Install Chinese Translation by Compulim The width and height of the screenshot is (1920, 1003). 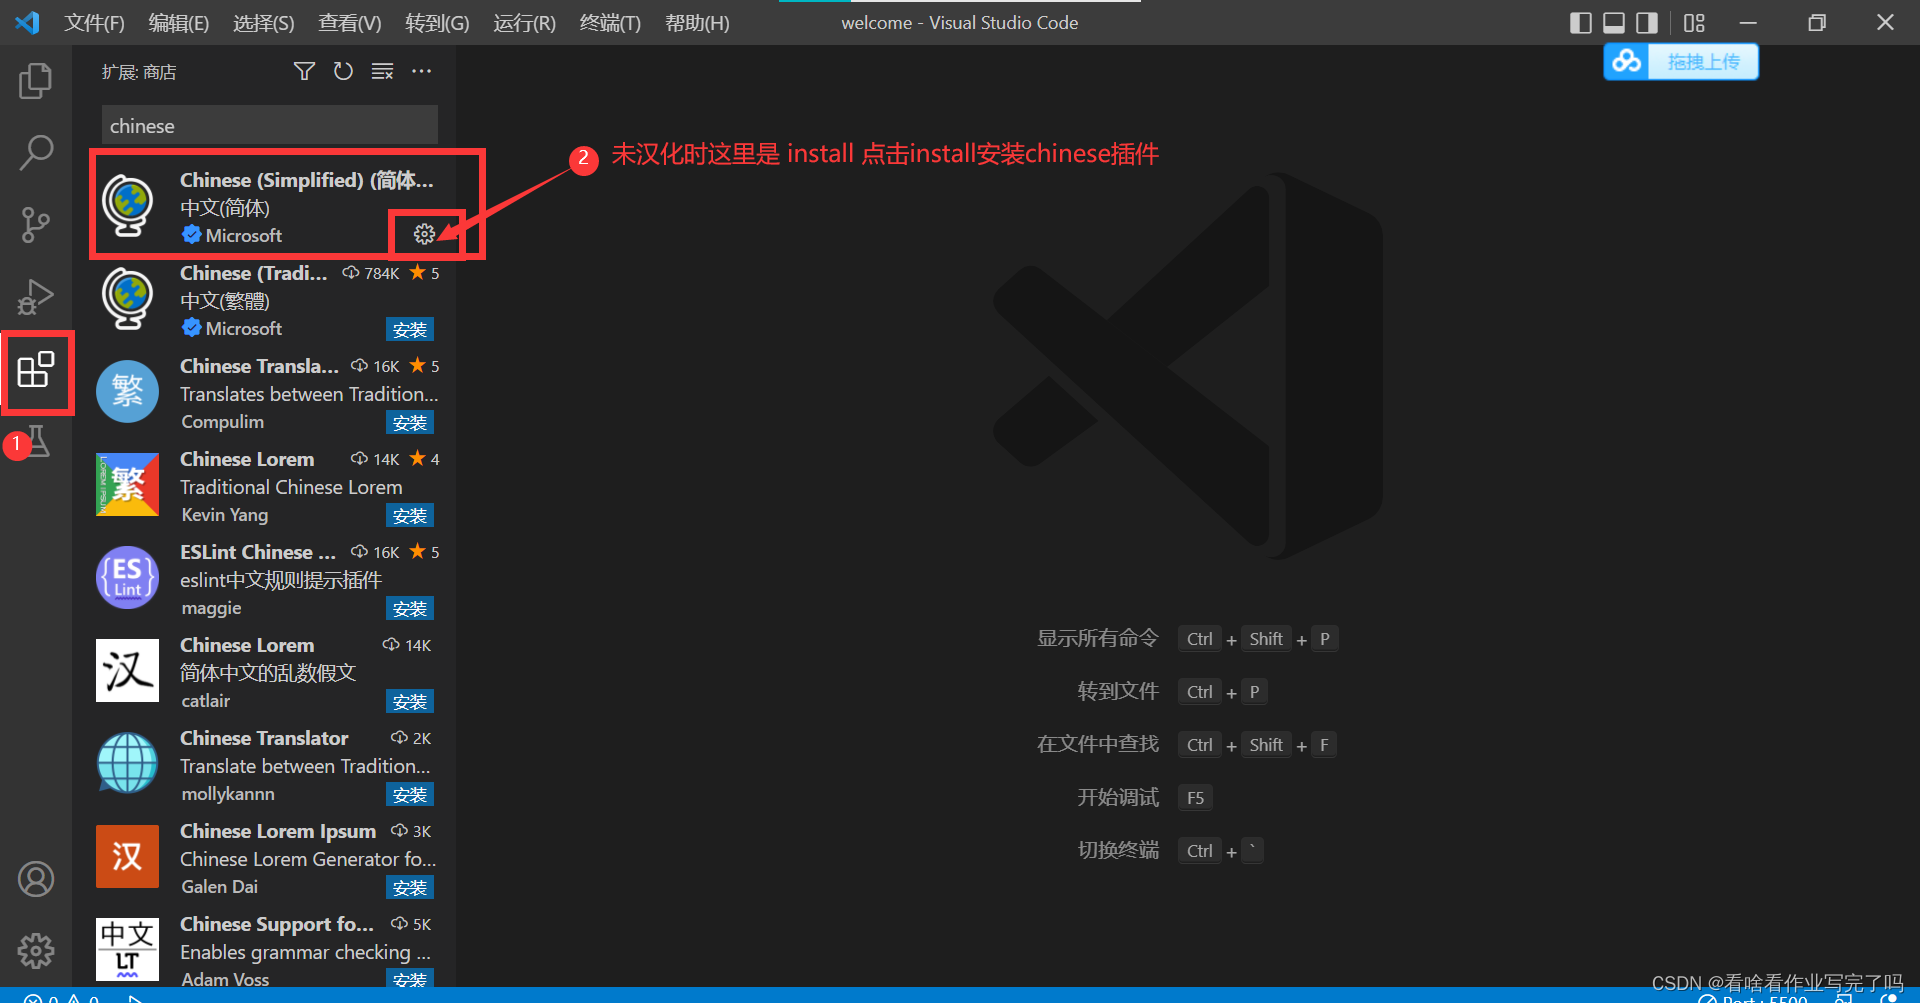(x=410, y=423)
